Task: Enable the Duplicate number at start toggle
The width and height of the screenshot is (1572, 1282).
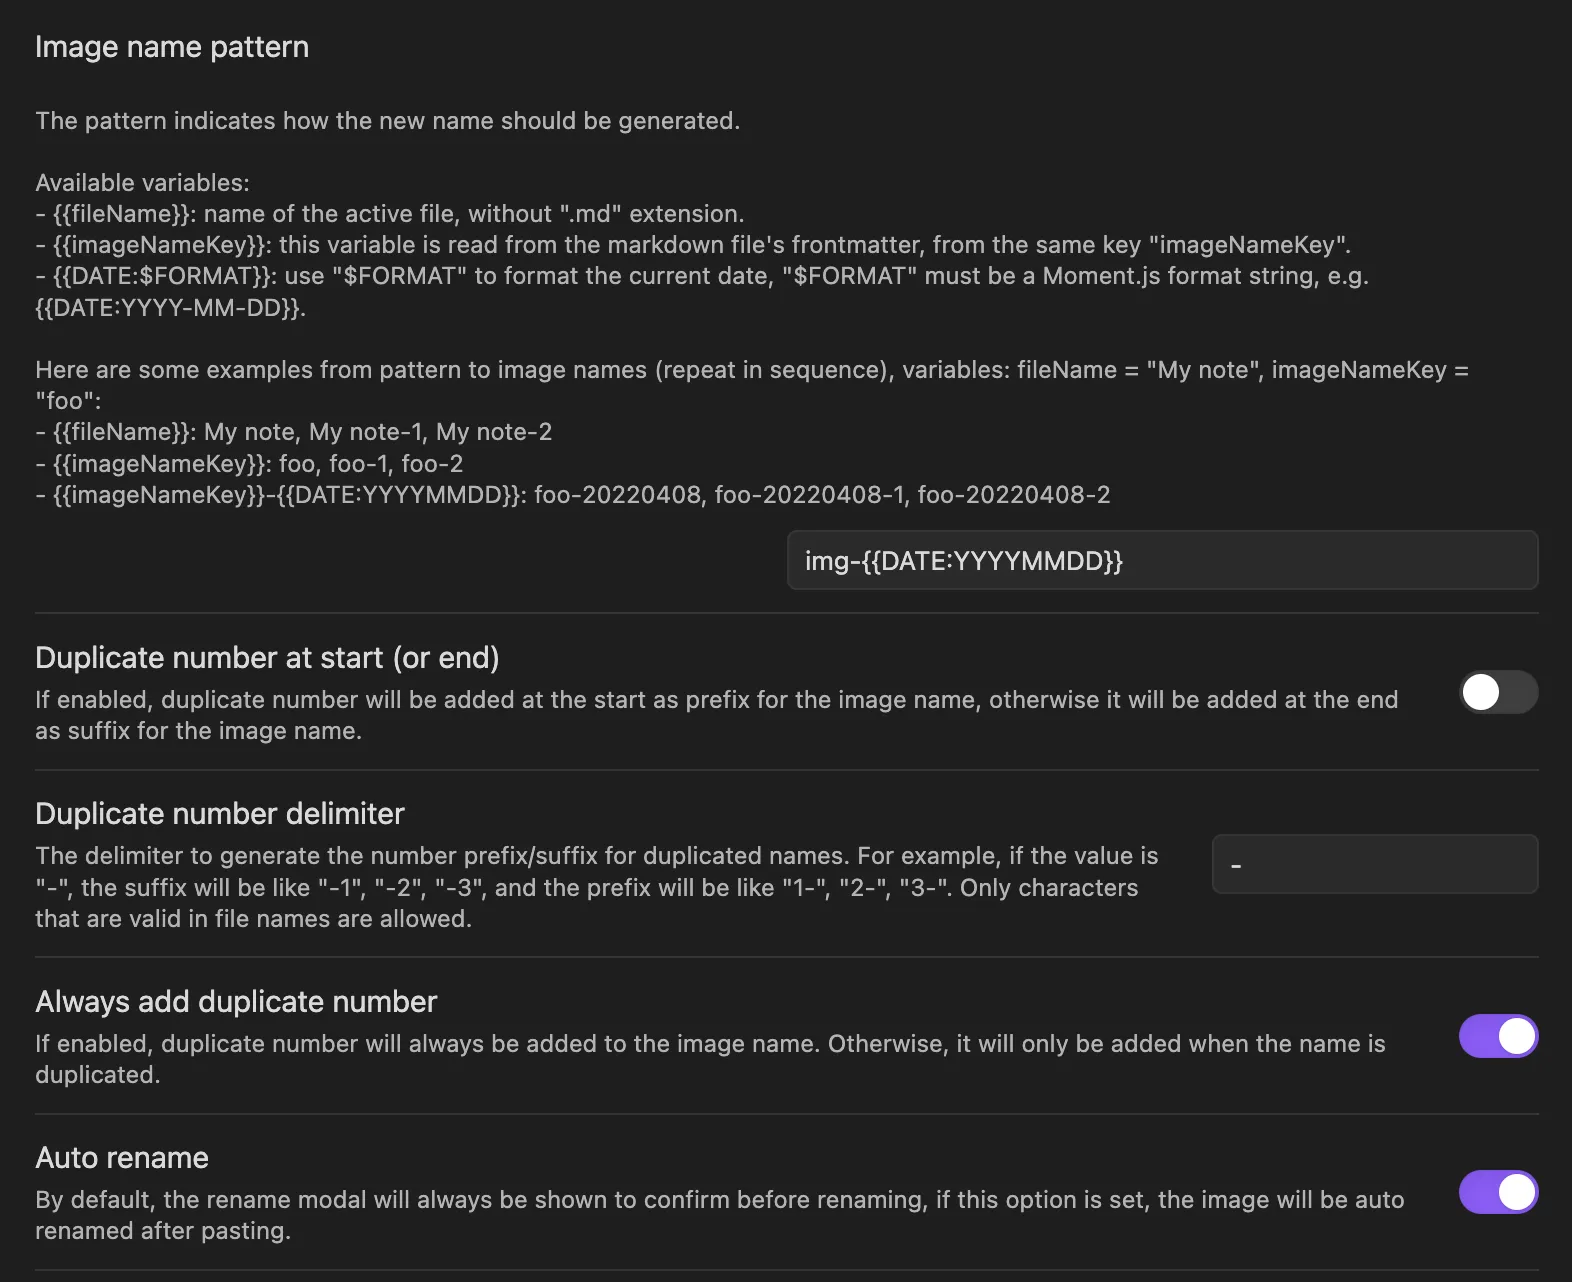Action: click(x=1497, y=692)
